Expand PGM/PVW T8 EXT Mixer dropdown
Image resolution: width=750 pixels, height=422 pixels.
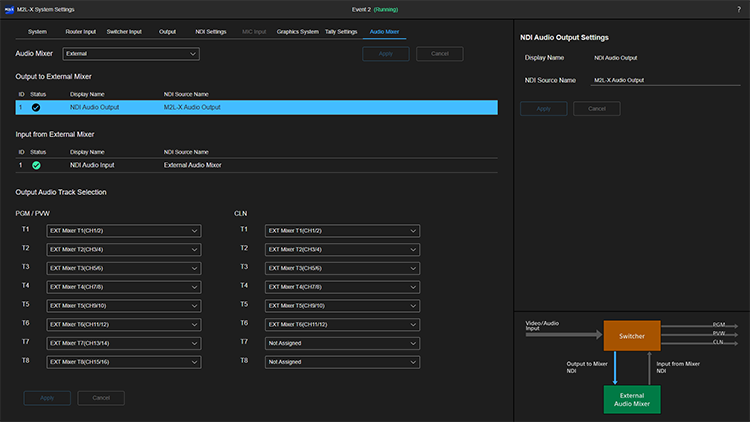pos(124,360)
